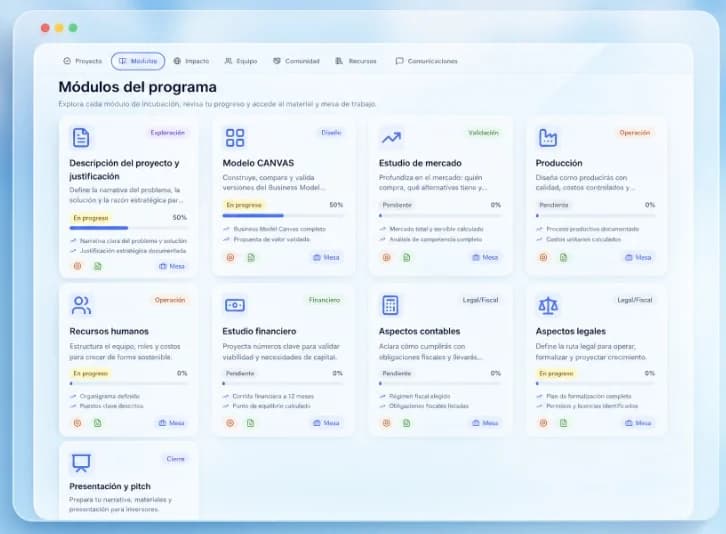Viewport: 726px width, 534px height.
Task: Click the presentation screen icon on Presentación y pitch
Action: (81, 462)
